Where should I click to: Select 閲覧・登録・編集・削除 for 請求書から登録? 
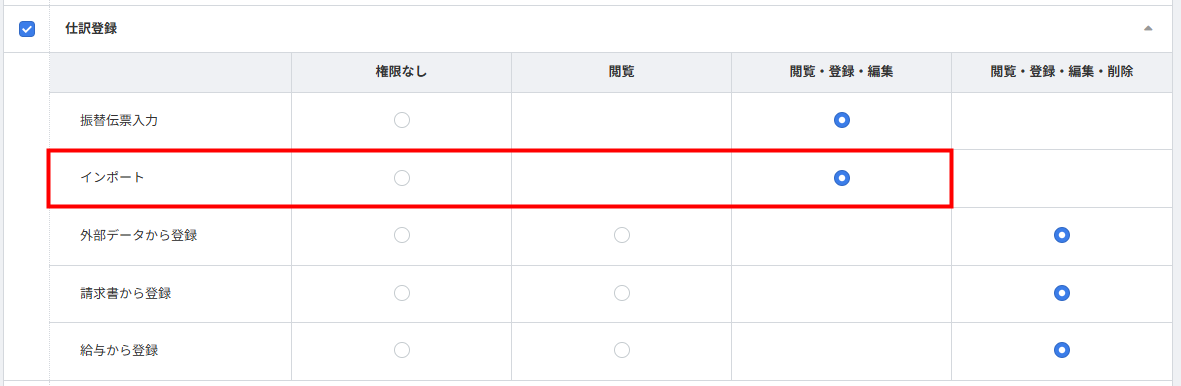click(x=1062, y=293)
